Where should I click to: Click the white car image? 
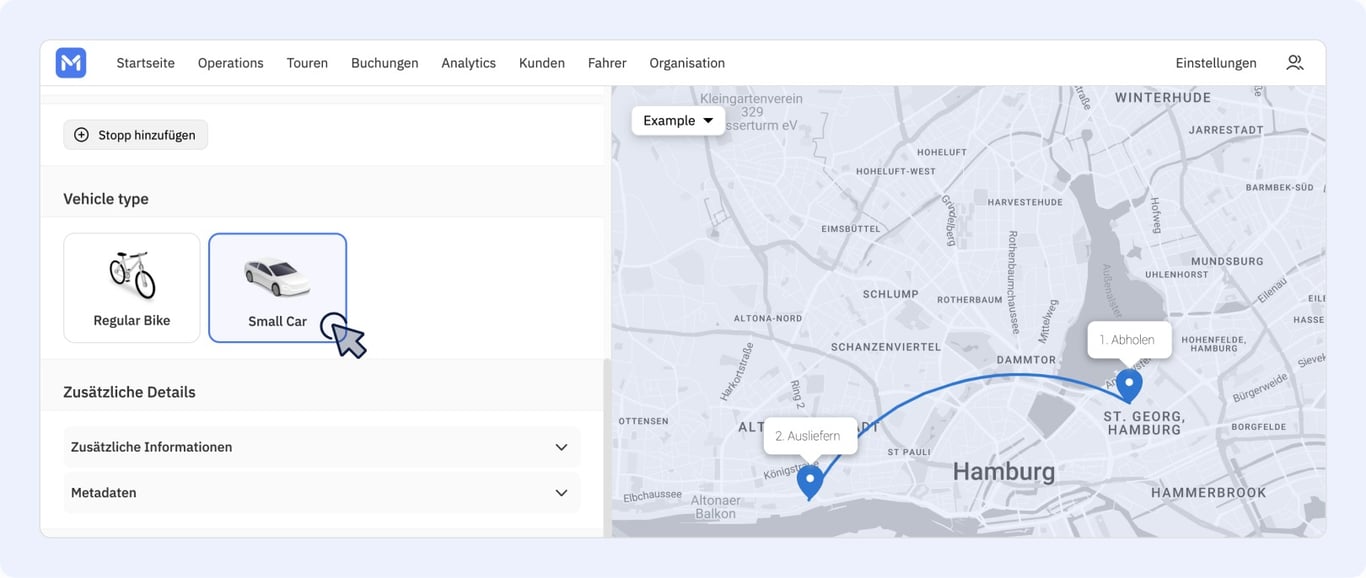coord(277,277)
